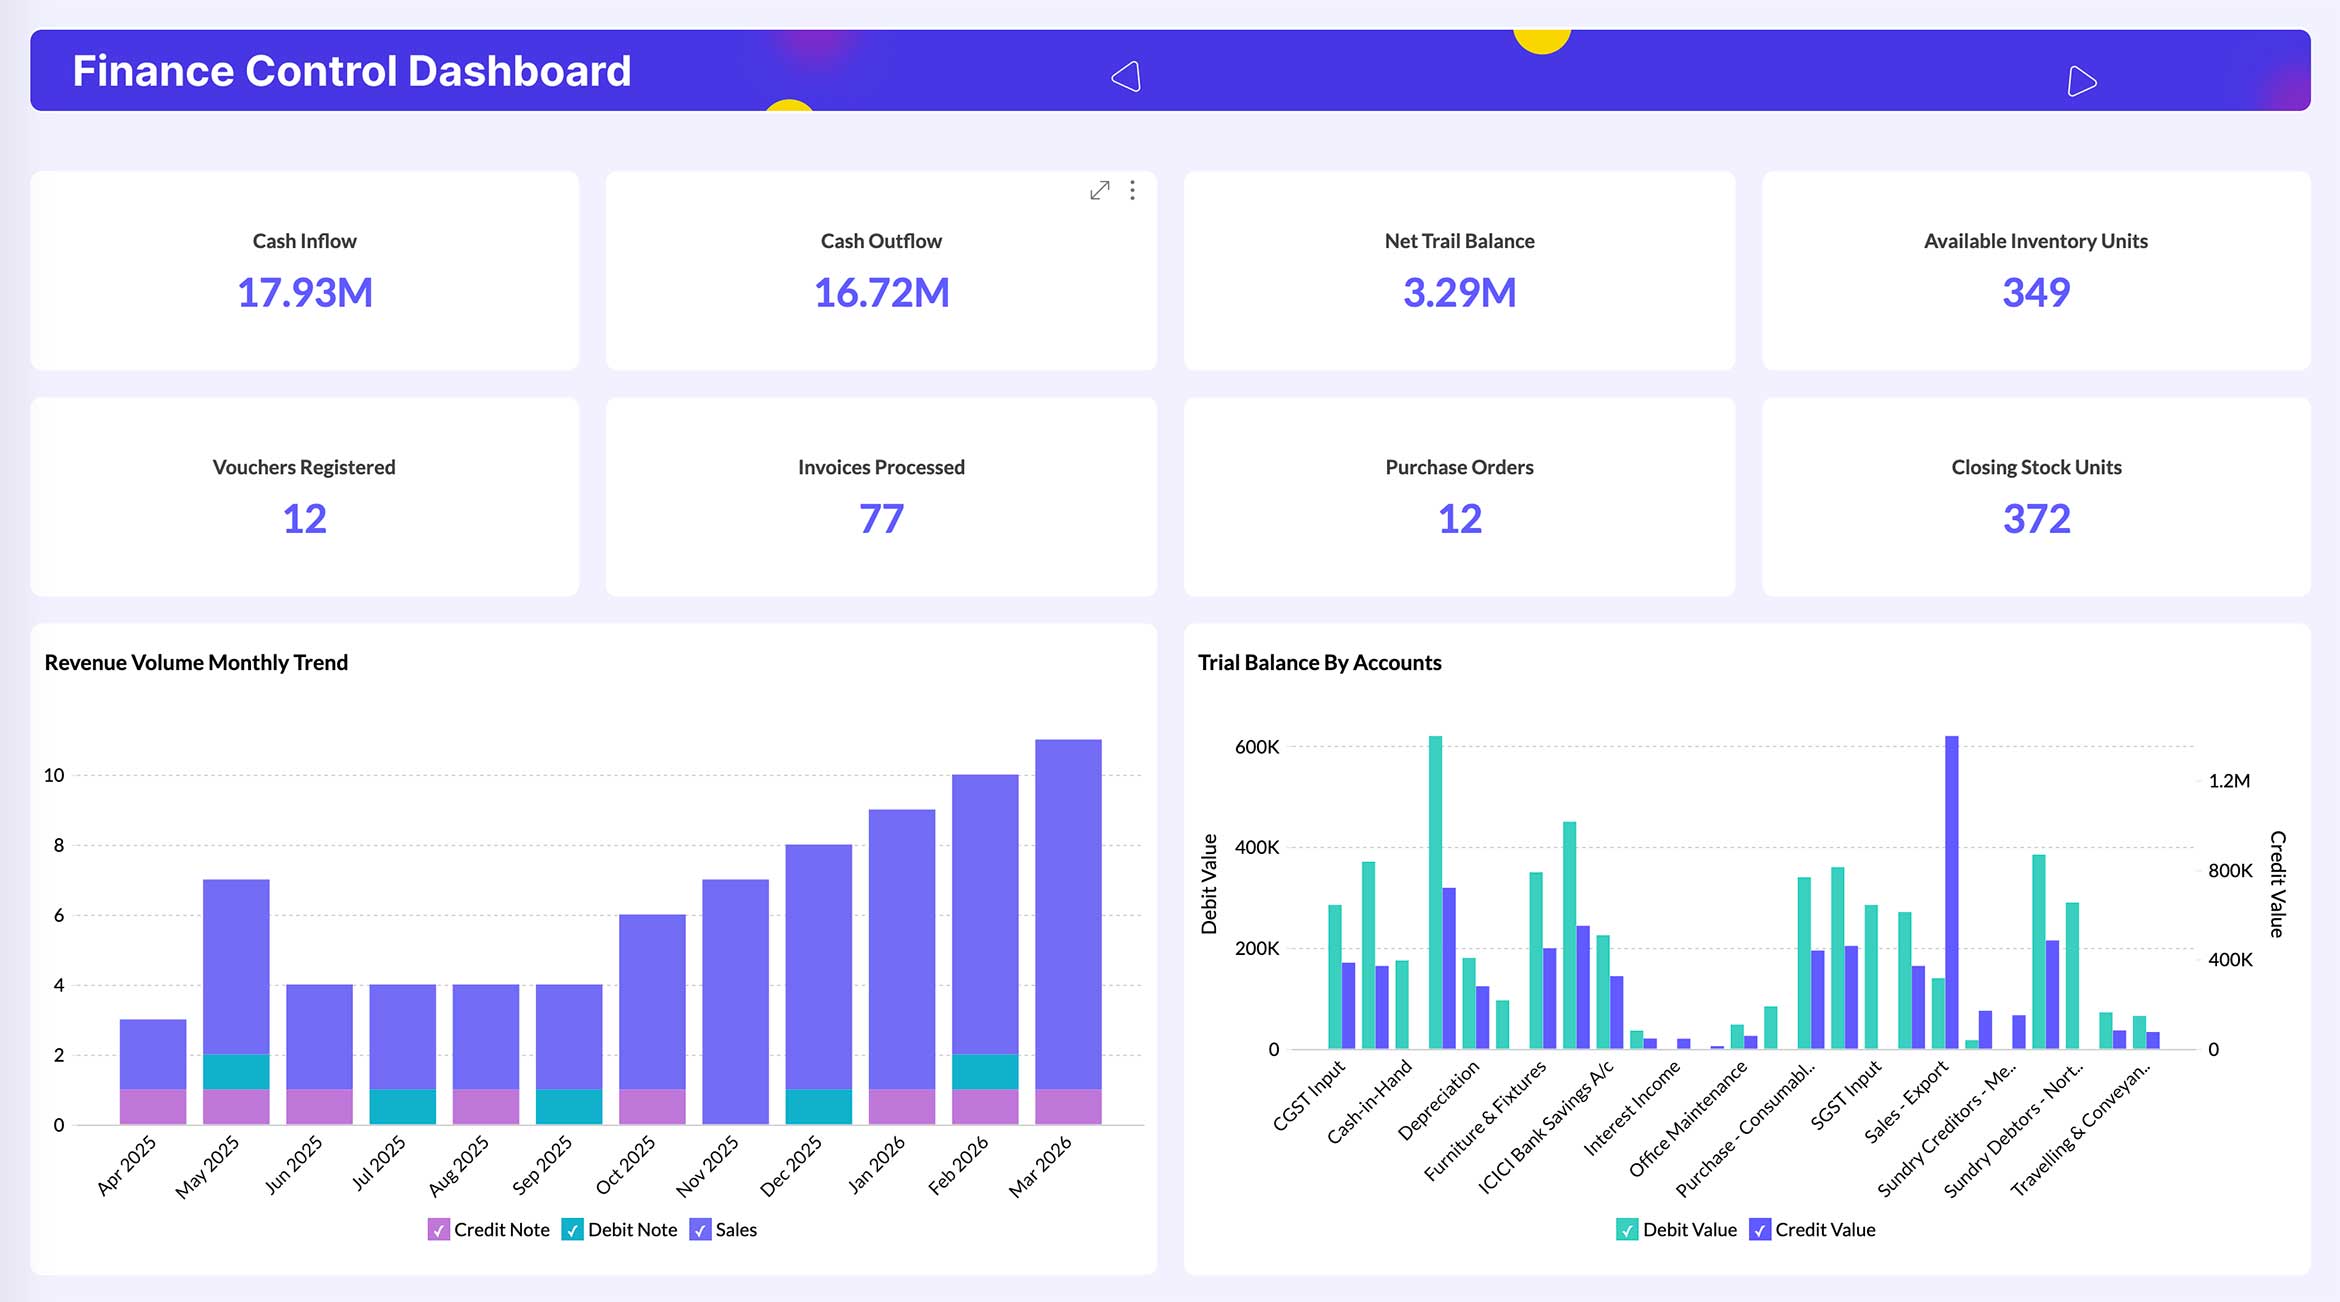Click the Trial Balance By Accounts title

pyautogui.click(x=1319, y=663)
